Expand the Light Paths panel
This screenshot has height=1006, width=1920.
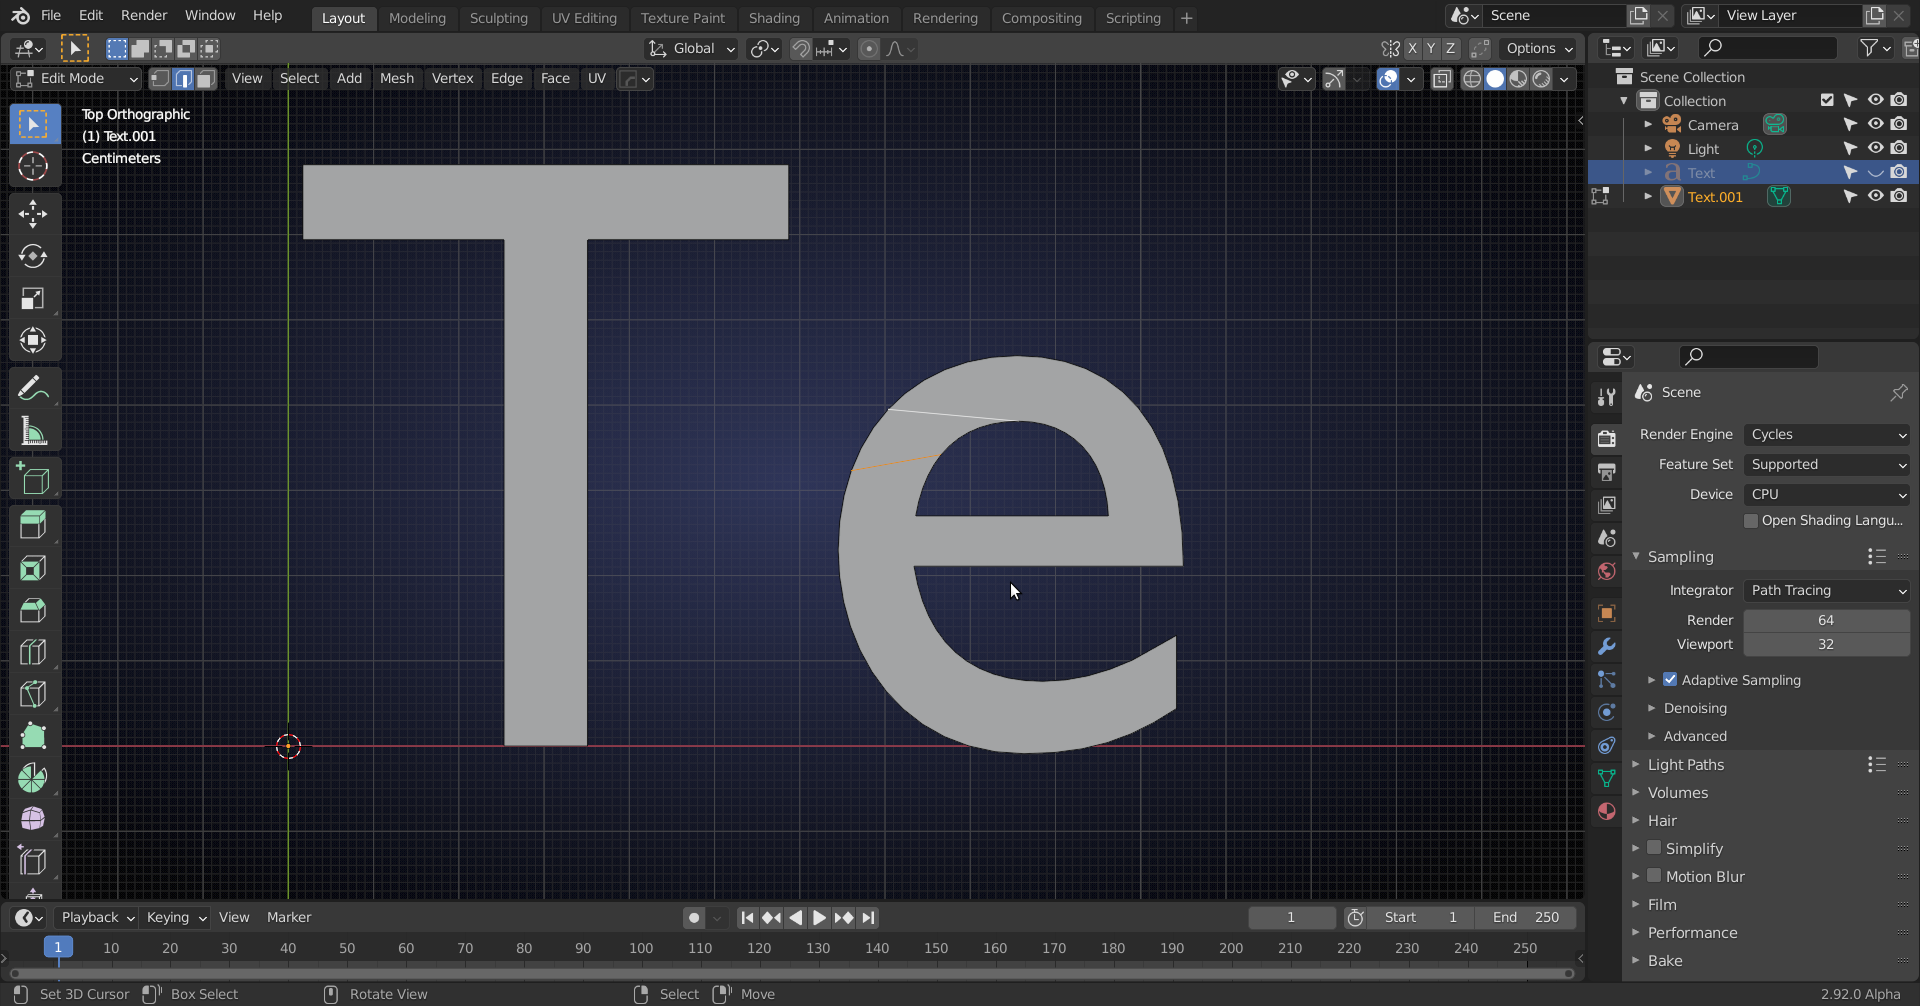(1686, 765)
